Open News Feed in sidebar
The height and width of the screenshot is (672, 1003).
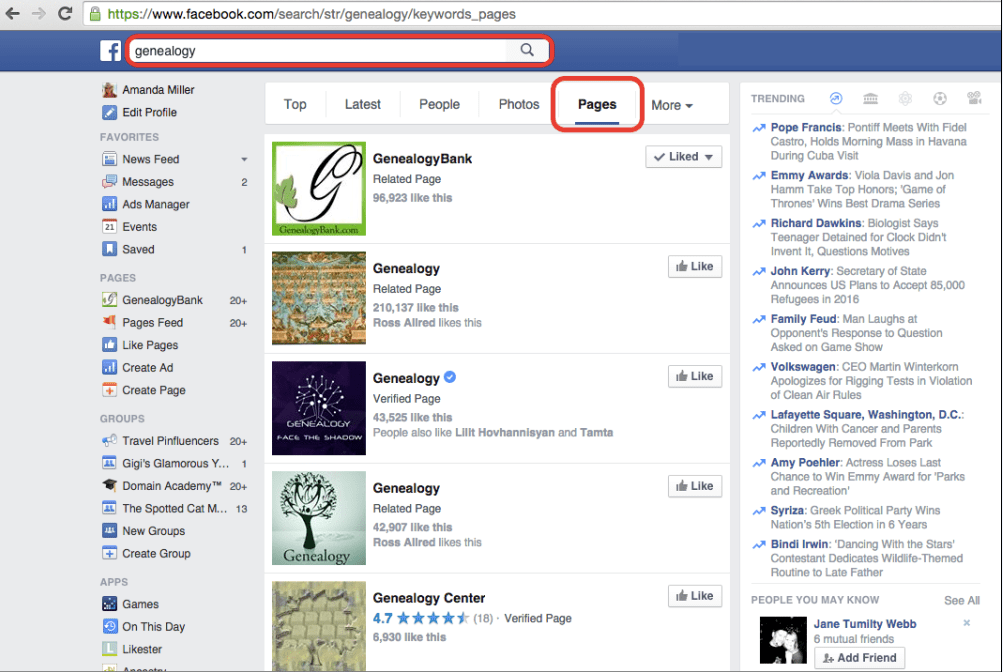click(150, 159)
